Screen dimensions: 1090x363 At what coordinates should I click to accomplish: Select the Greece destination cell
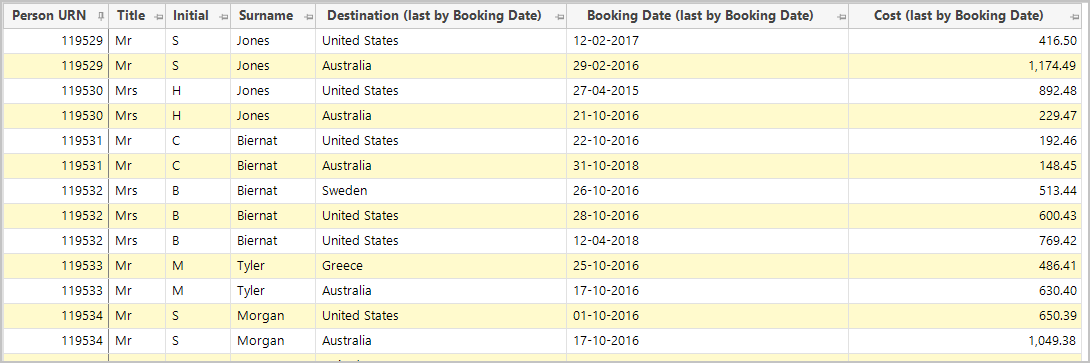441,266
